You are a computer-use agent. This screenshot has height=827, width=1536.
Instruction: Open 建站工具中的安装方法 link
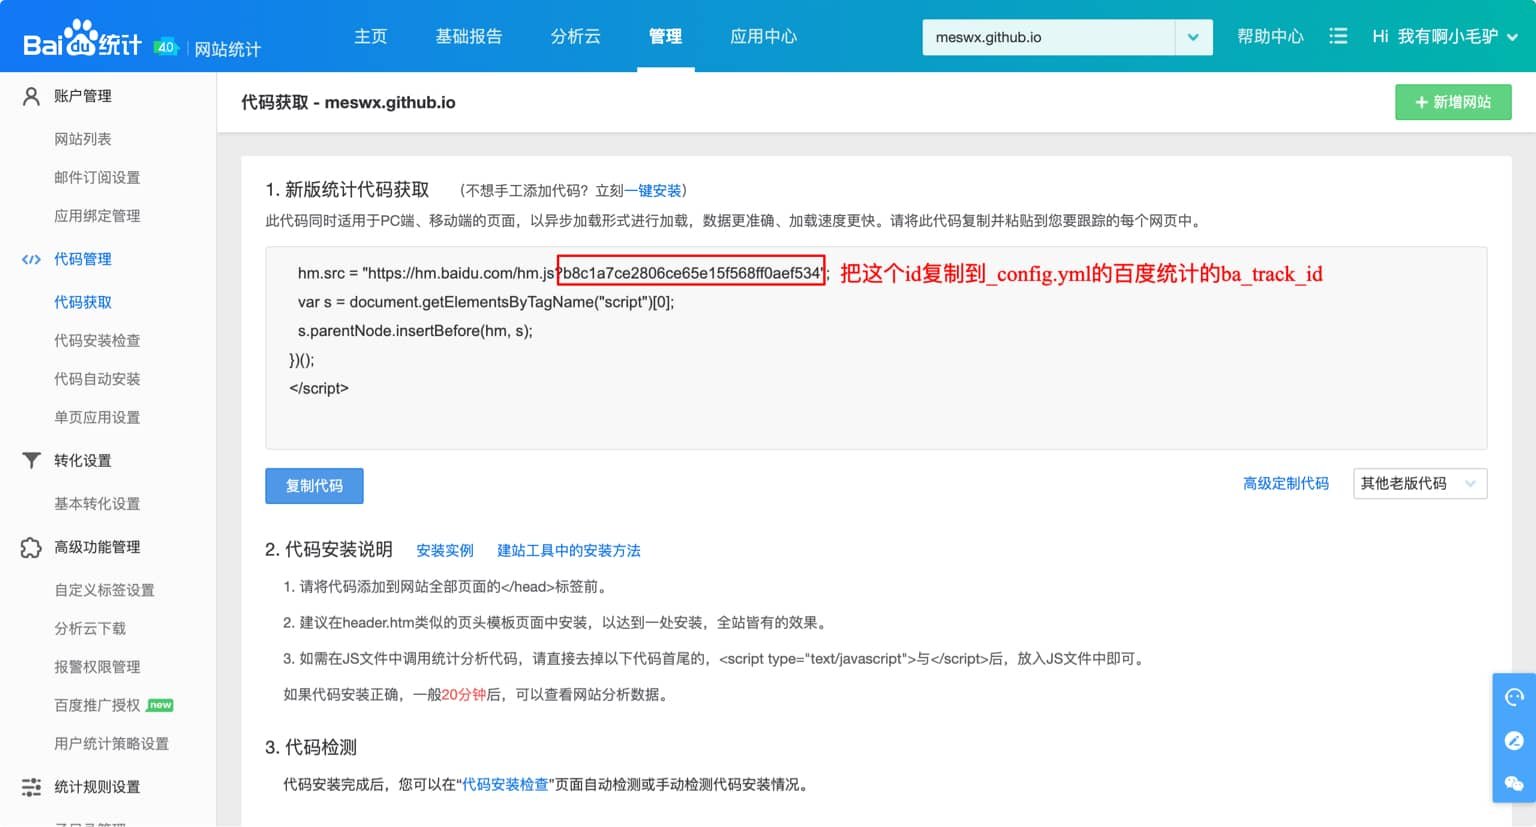pyautogui.click(x=569, y=551)
